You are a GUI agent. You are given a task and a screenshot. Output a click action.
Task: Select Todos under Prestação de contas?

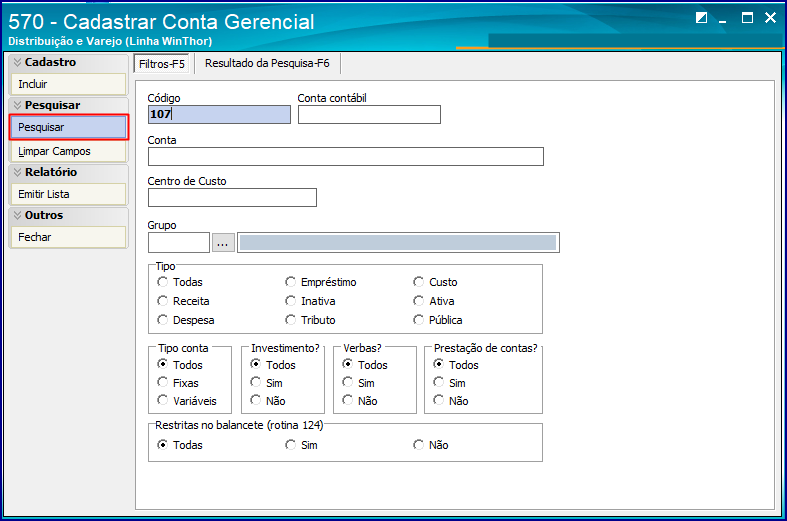(456, 364)
